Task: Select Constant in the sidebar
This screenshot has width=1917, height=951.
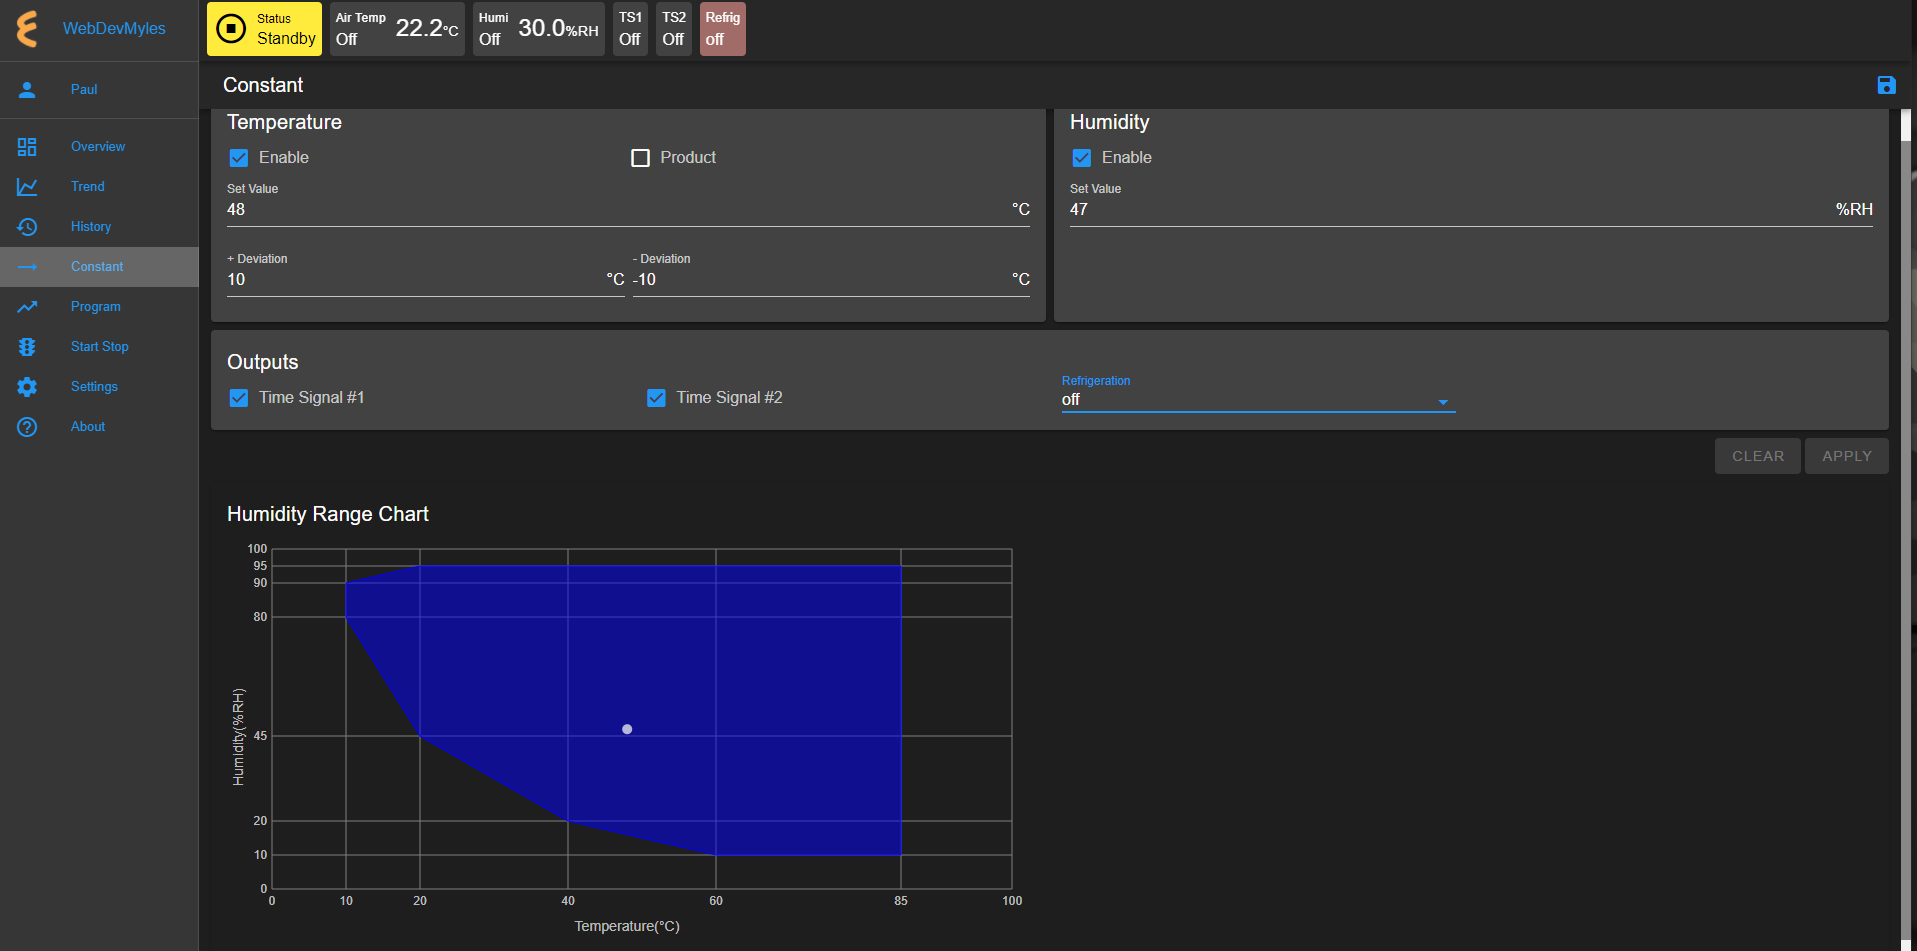Action: point(97,267)
